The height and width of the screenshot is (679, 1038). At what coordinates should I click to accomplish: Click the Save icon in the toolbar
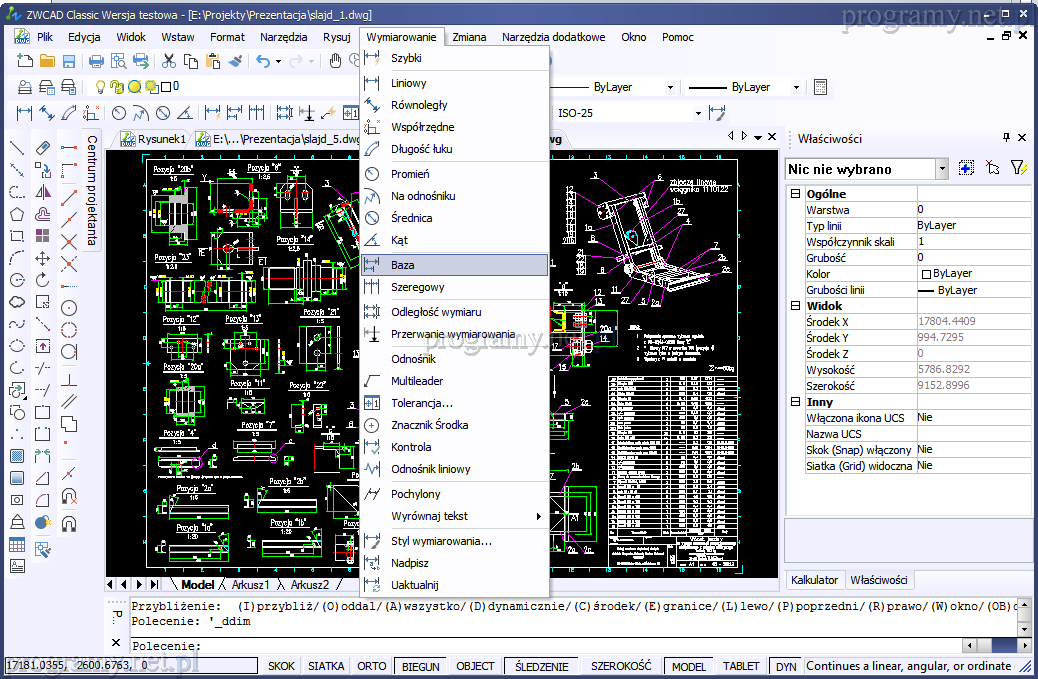(x=69, y=62)
